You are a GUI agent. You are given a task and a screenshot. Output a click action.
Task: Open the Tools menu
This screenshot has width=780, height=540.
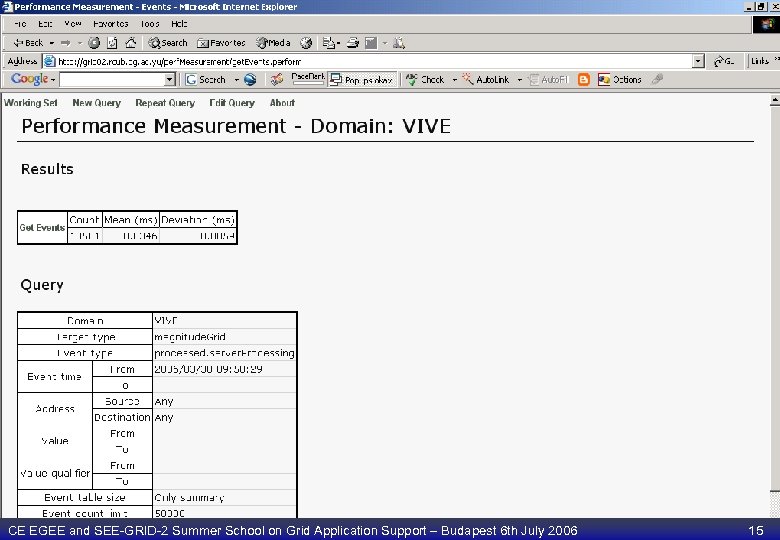[x=150, y=24]
